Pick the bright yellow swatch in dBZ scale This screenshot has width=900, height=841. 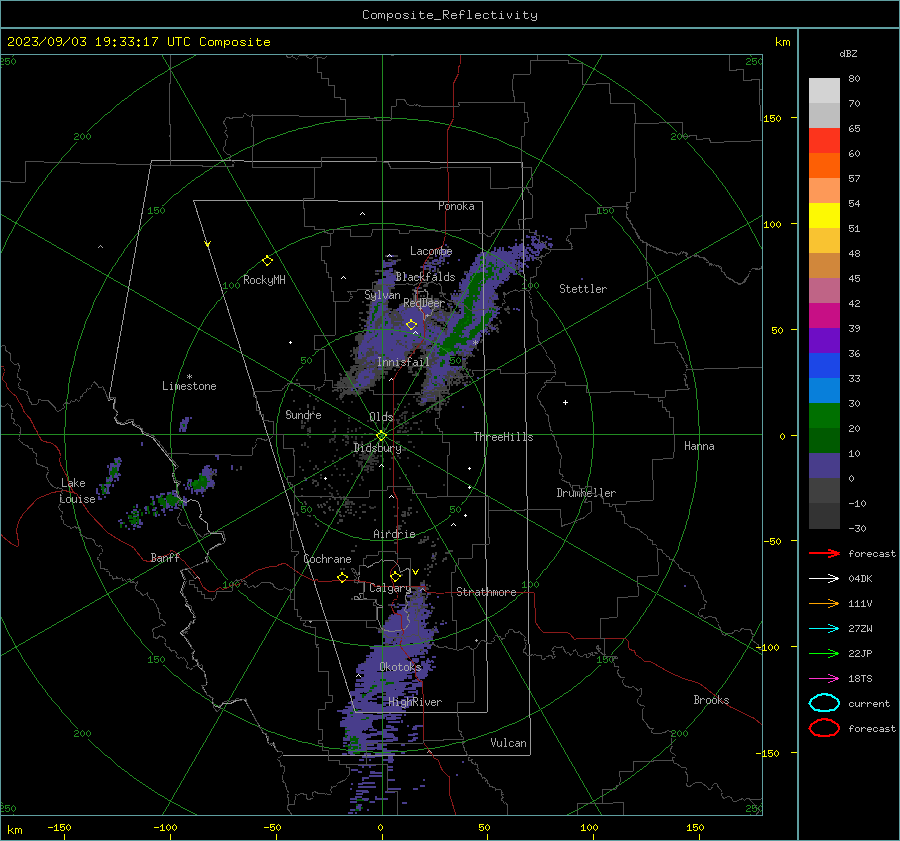pos(824,216)
